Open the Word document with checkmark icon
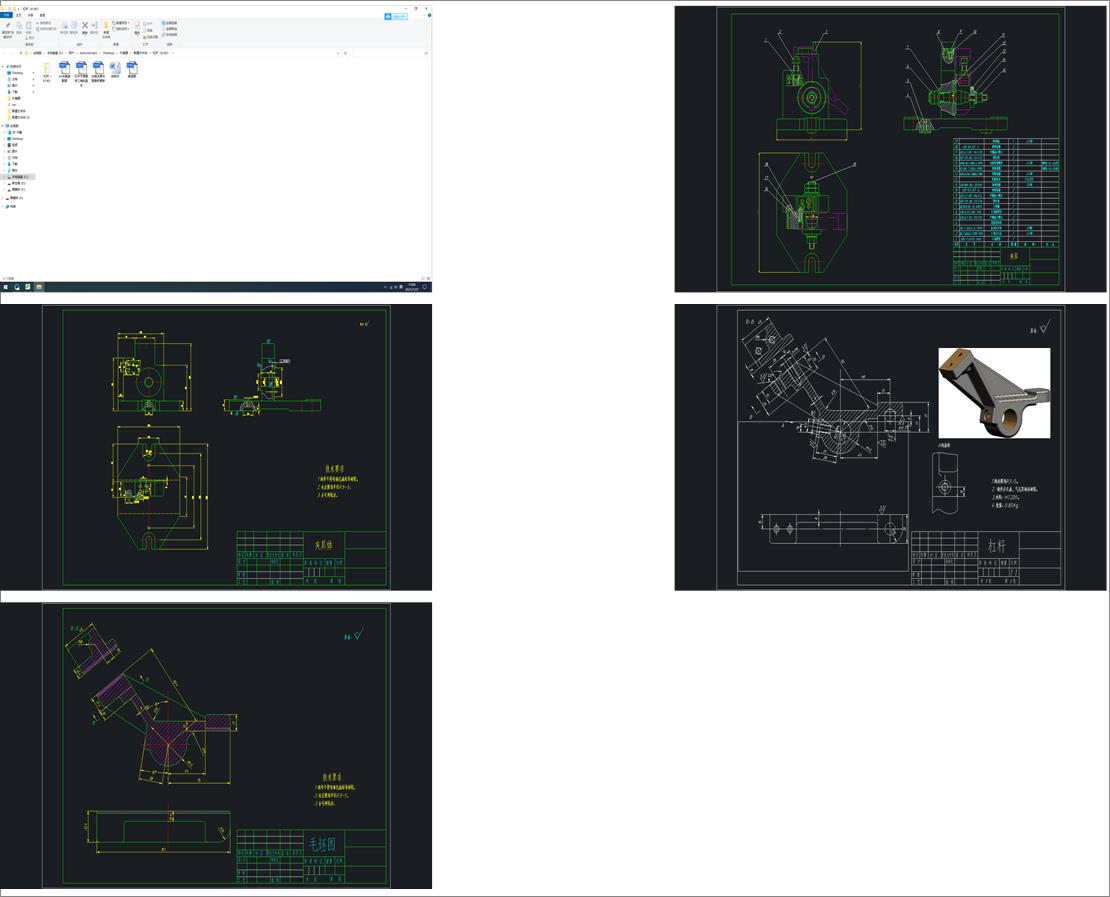1110x897 pixels. [x=115, y=70]
